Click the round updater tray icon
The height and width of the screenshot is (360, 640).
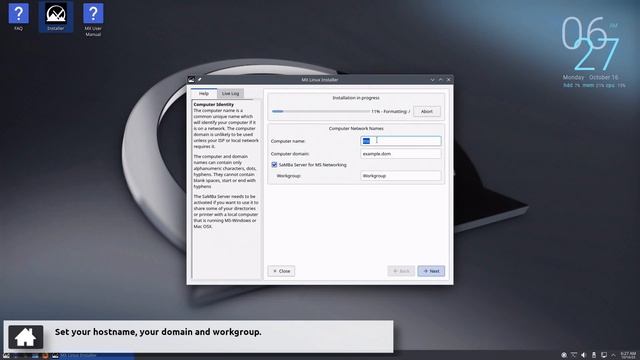click(564, 355)
